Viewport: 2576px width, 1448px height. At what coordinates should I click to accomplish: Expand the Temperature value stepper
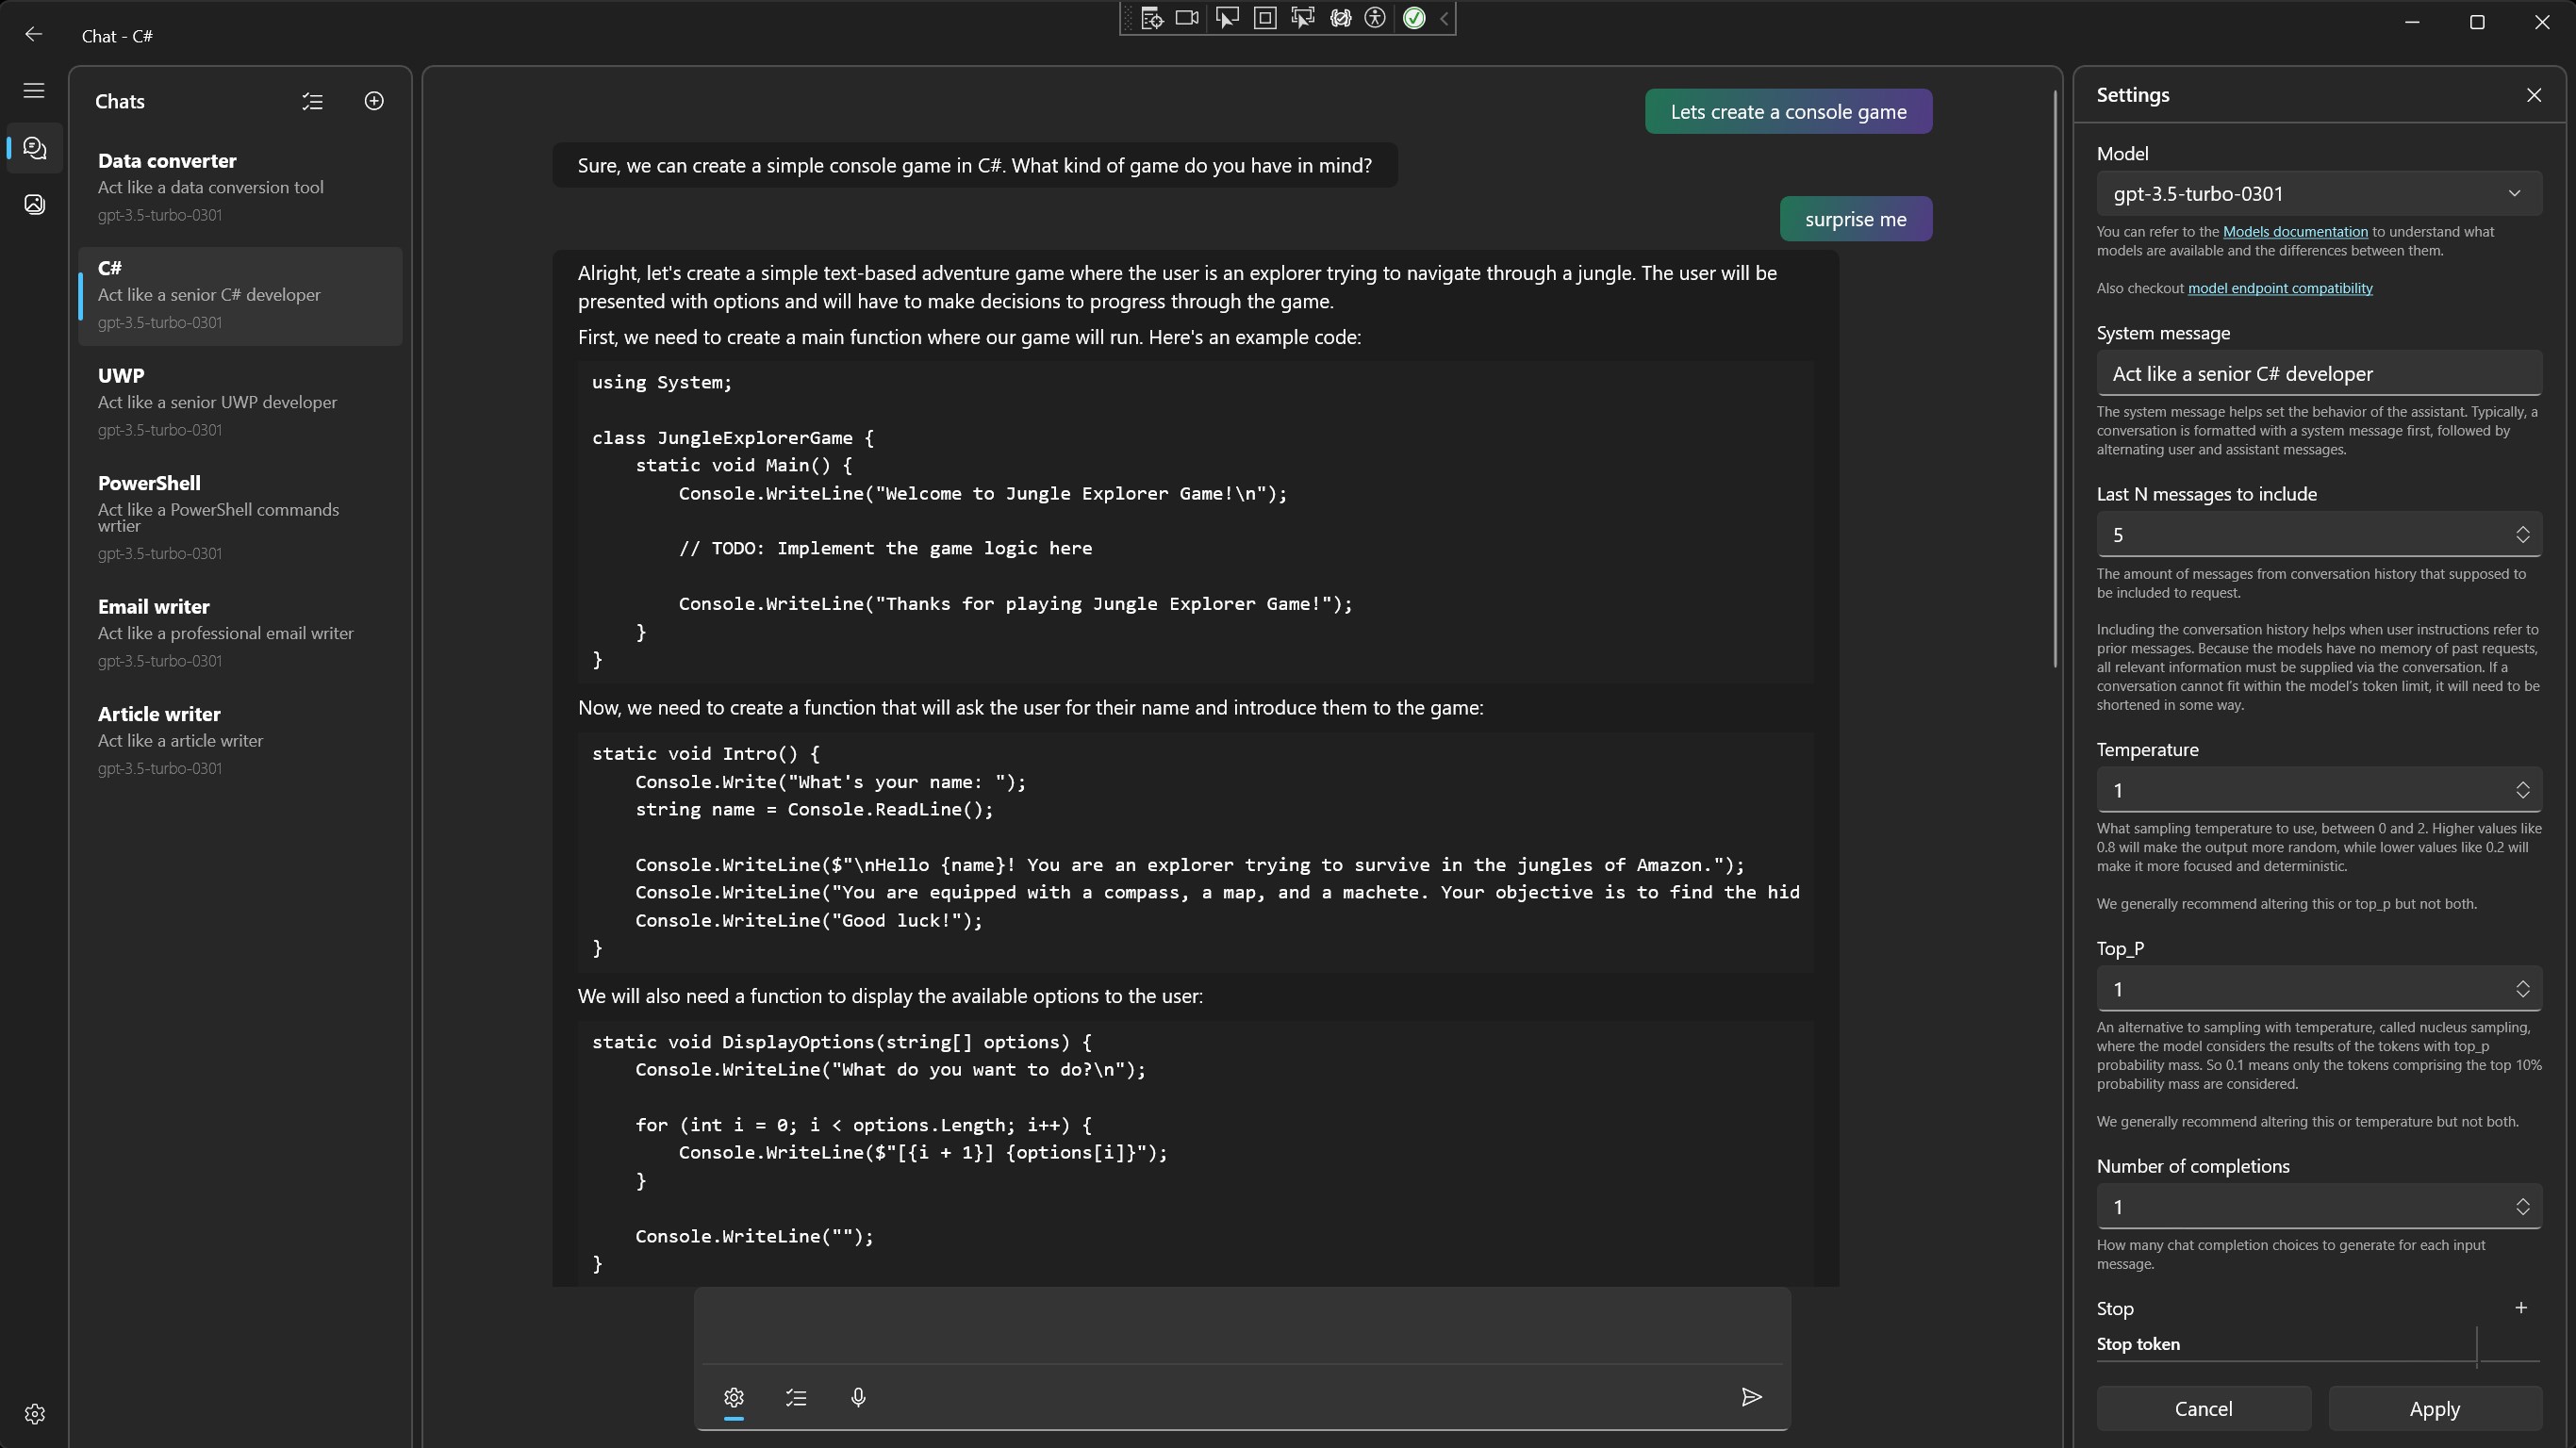(x=2523, y=790)
